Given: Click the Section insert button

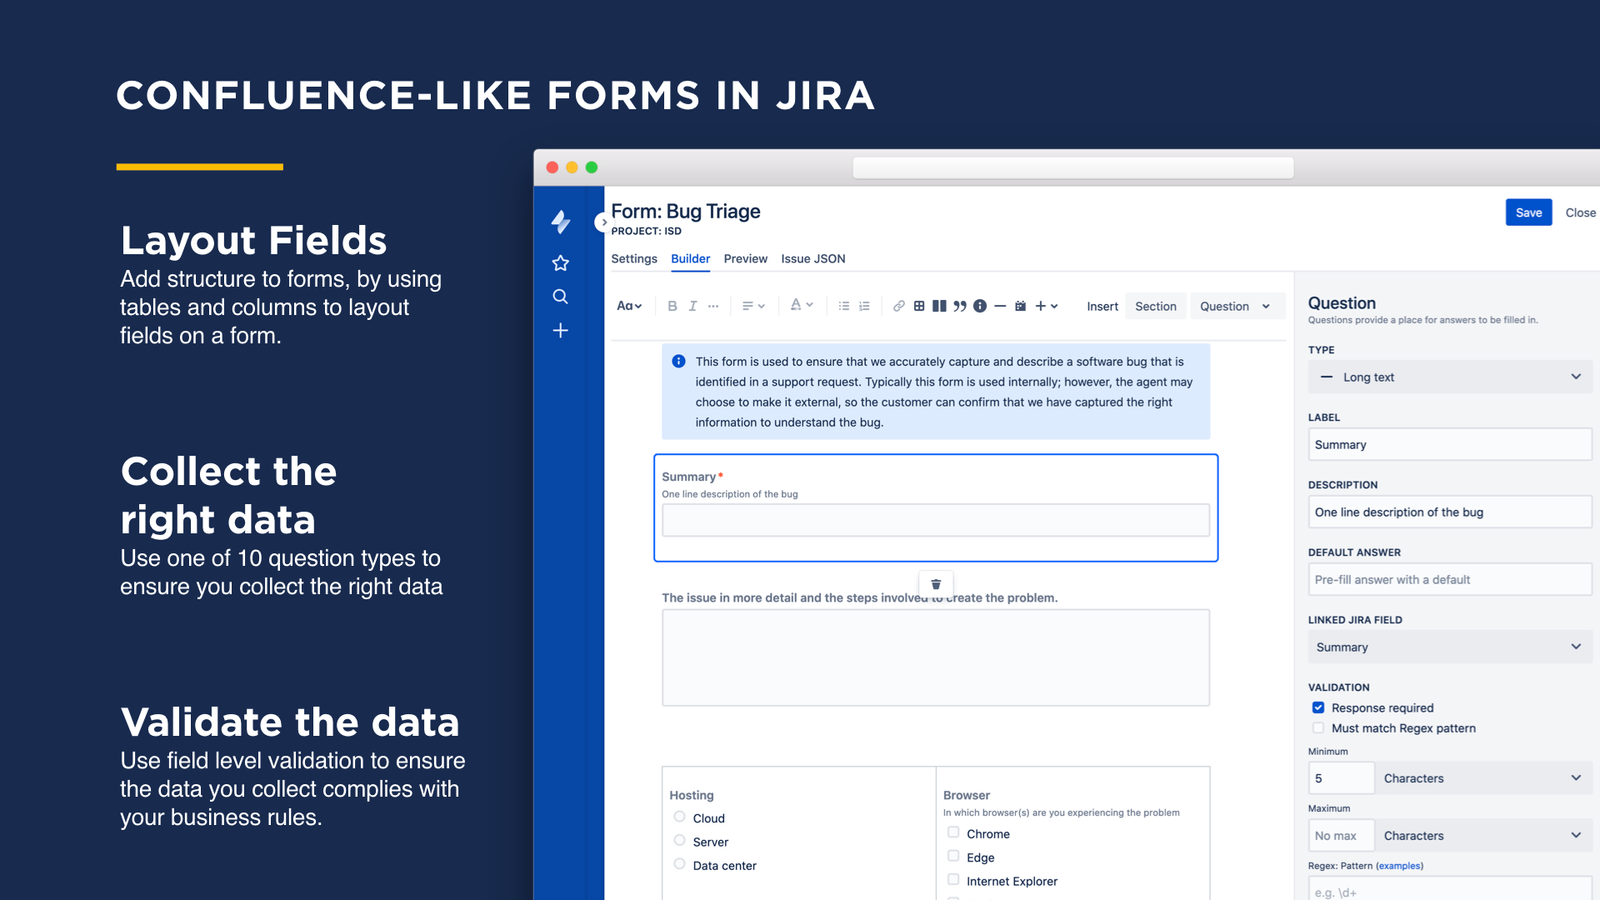Looking at the screenshot, I should (x=1155, y=306).
